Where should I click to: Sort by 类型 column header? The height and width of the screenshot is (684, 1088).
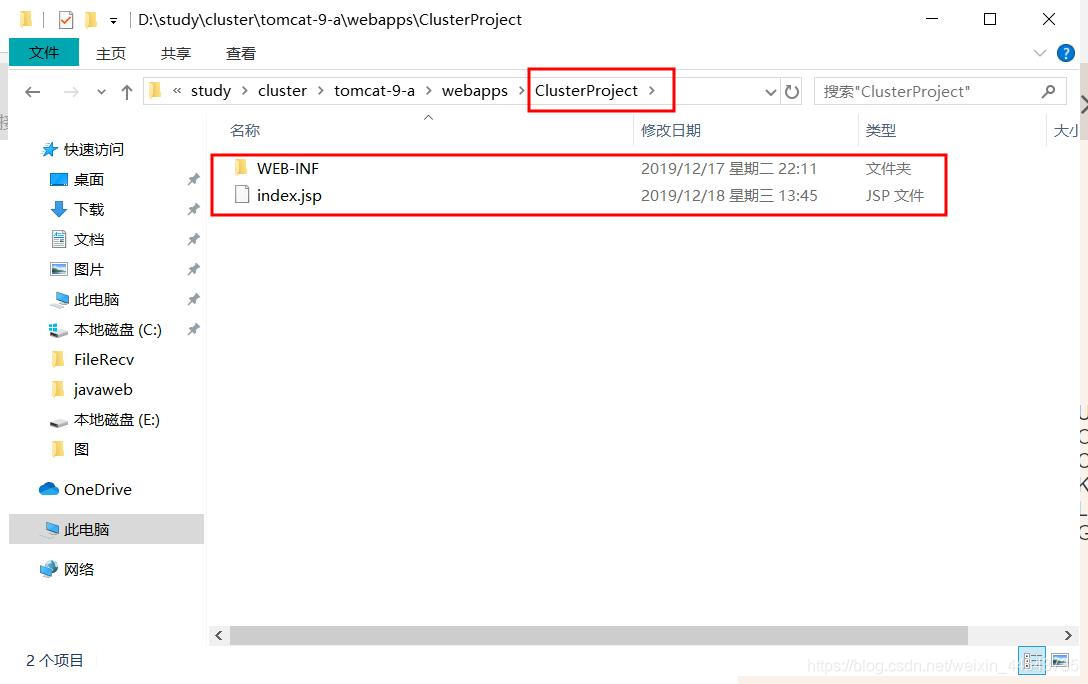[881, 130]
